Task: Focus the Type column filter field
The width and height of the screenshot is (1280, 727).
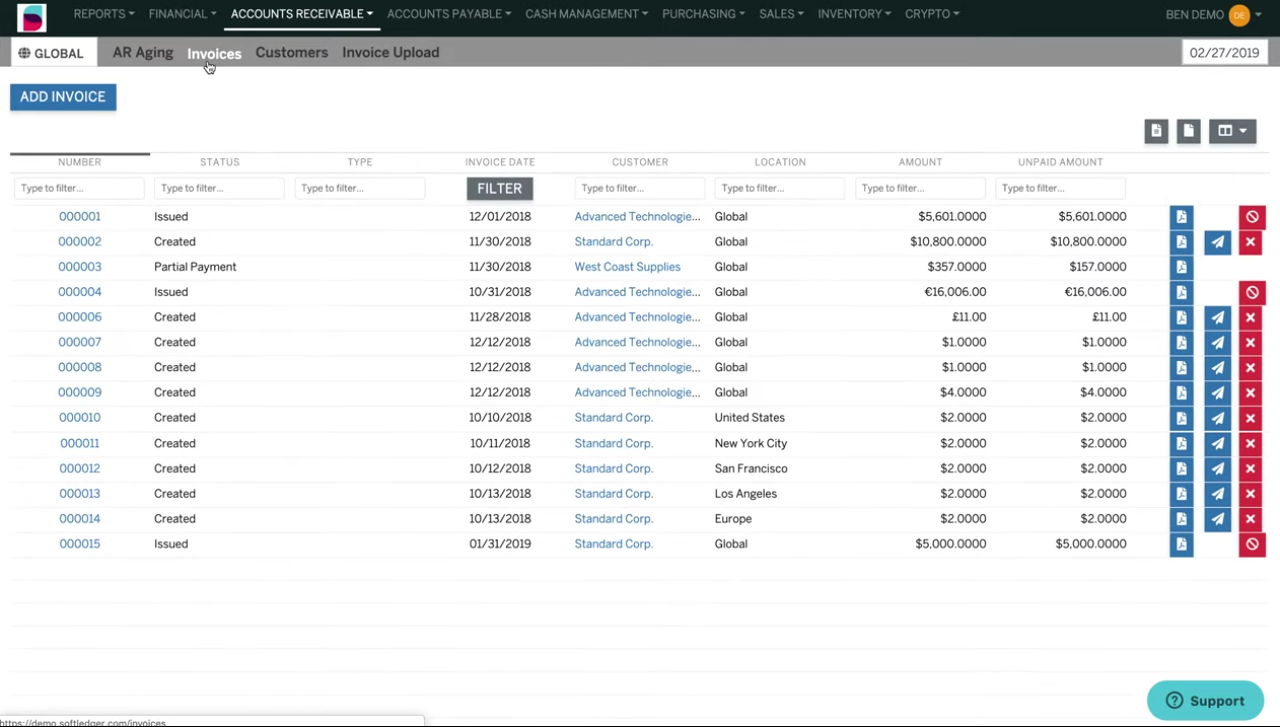Action: [x=360, y=188]
